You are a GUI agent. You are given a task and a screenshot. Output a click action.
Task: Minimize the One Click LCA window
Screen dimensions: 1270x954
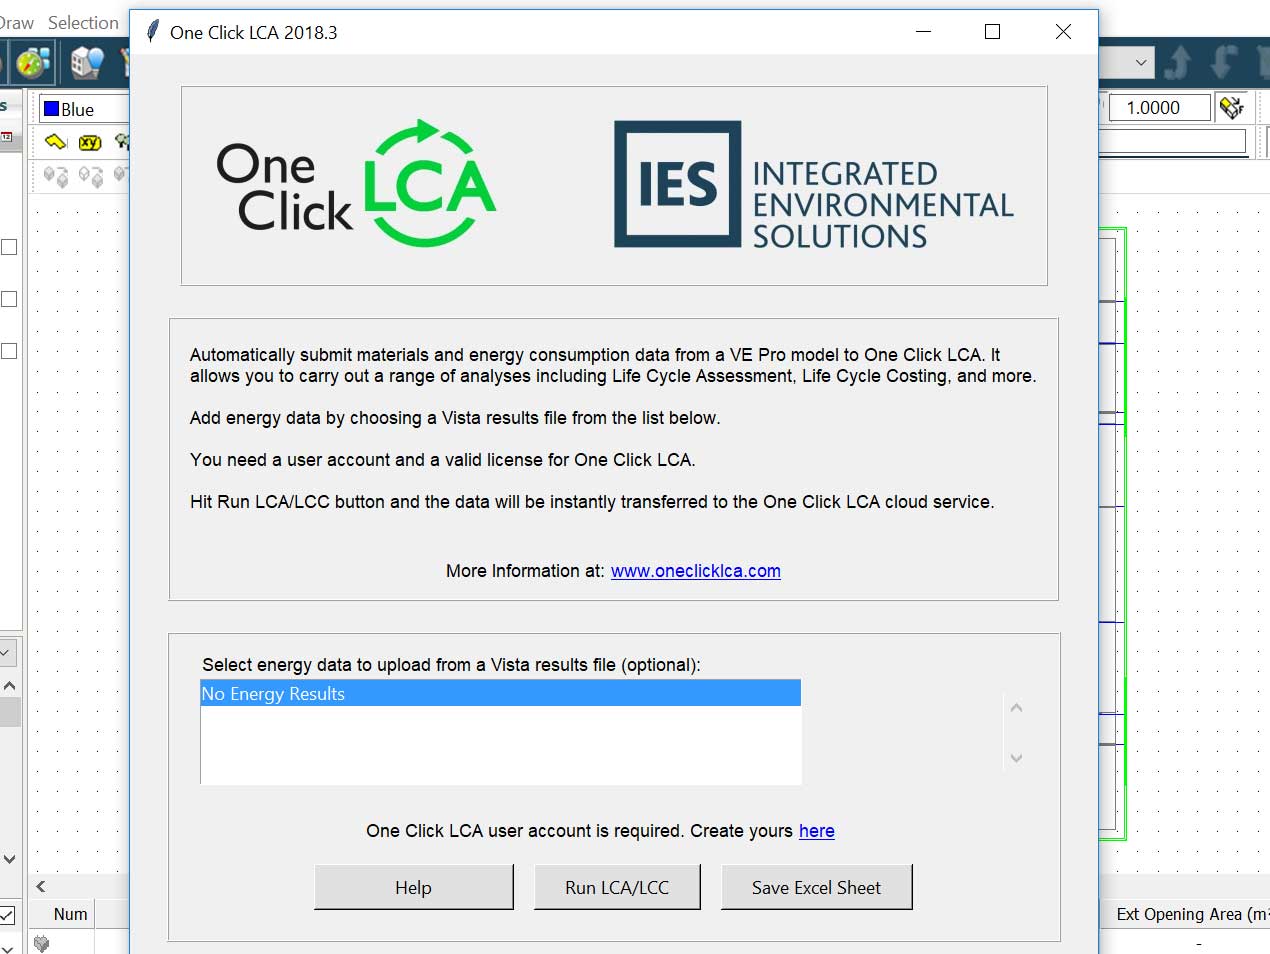(x=923, y=32)
